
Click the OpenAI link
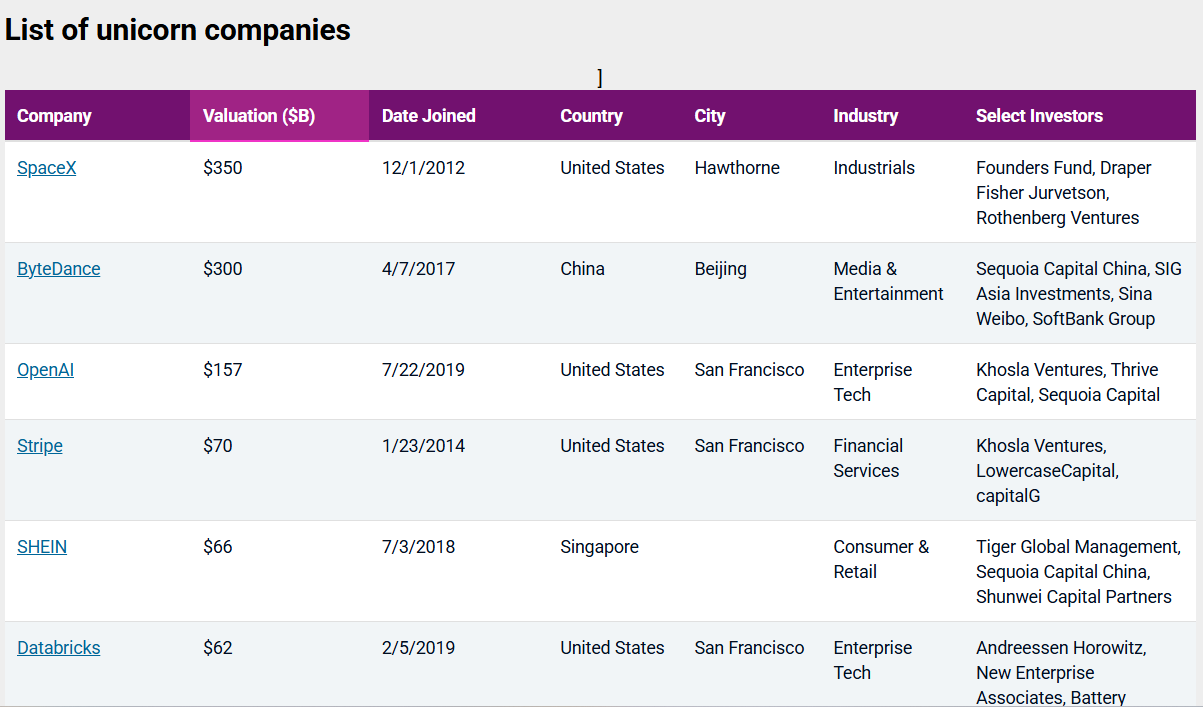(x=45, y=370)
